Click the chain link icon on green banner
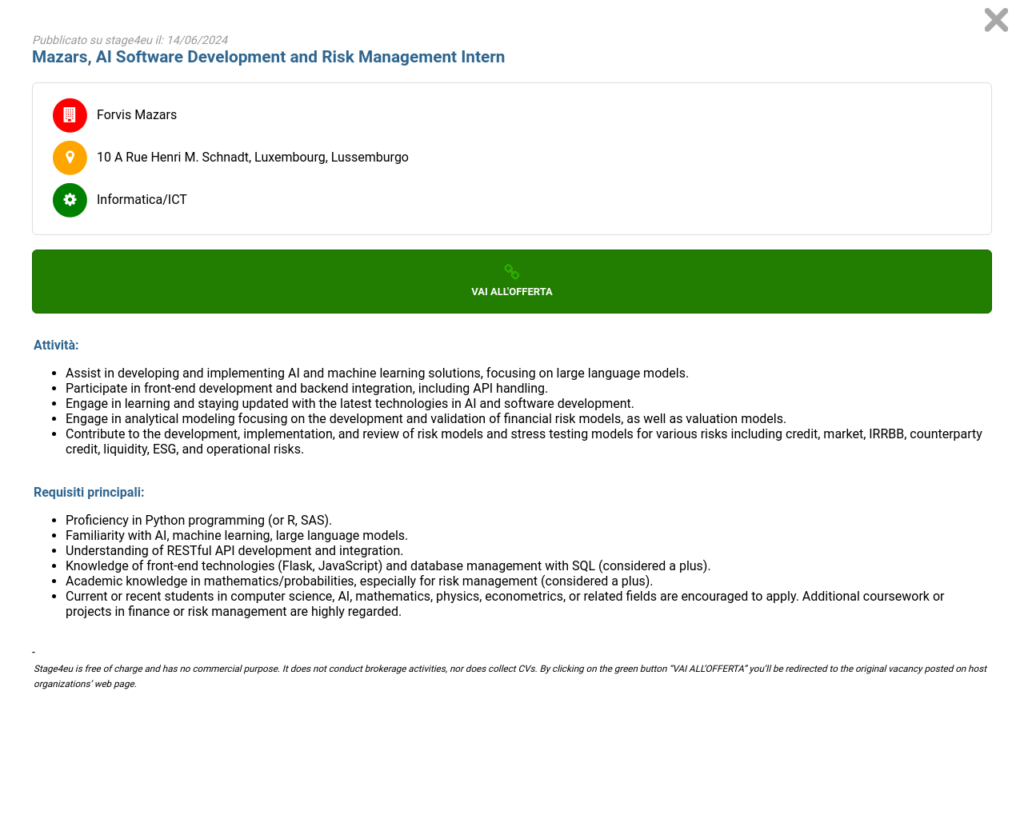 coord(512,272)
